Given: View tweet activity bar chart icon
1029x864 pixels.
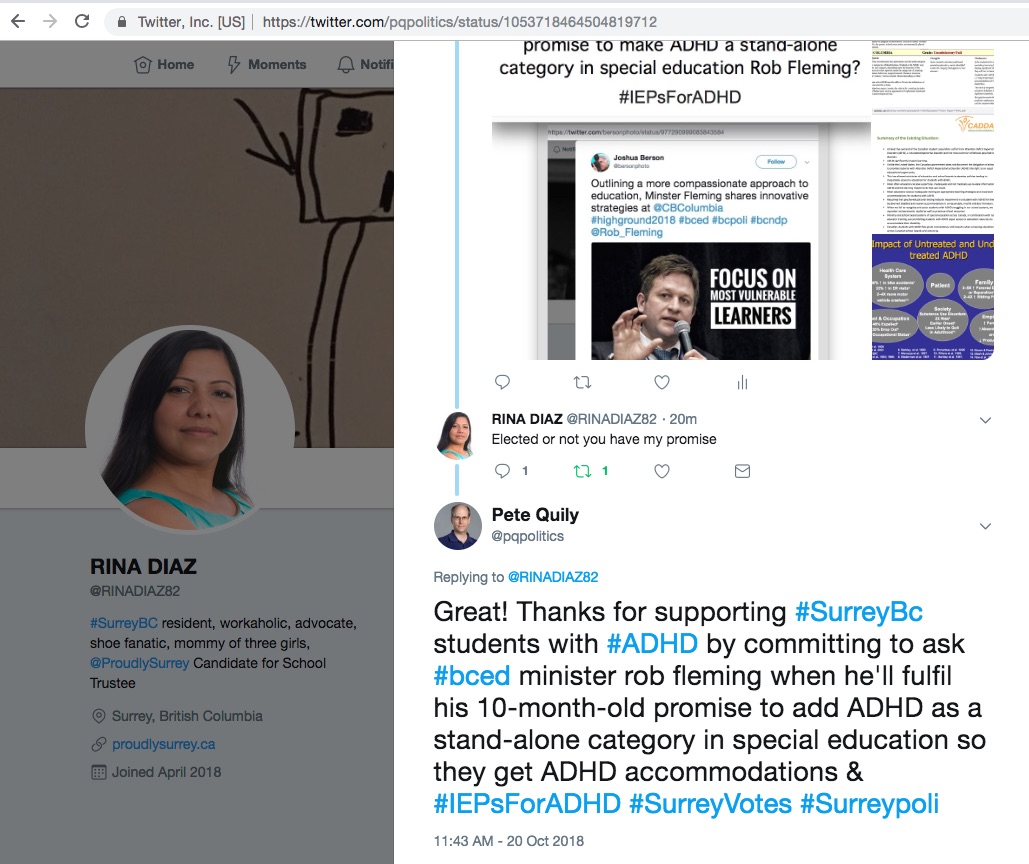Looking at the screenshot, I should pos(742,382).
